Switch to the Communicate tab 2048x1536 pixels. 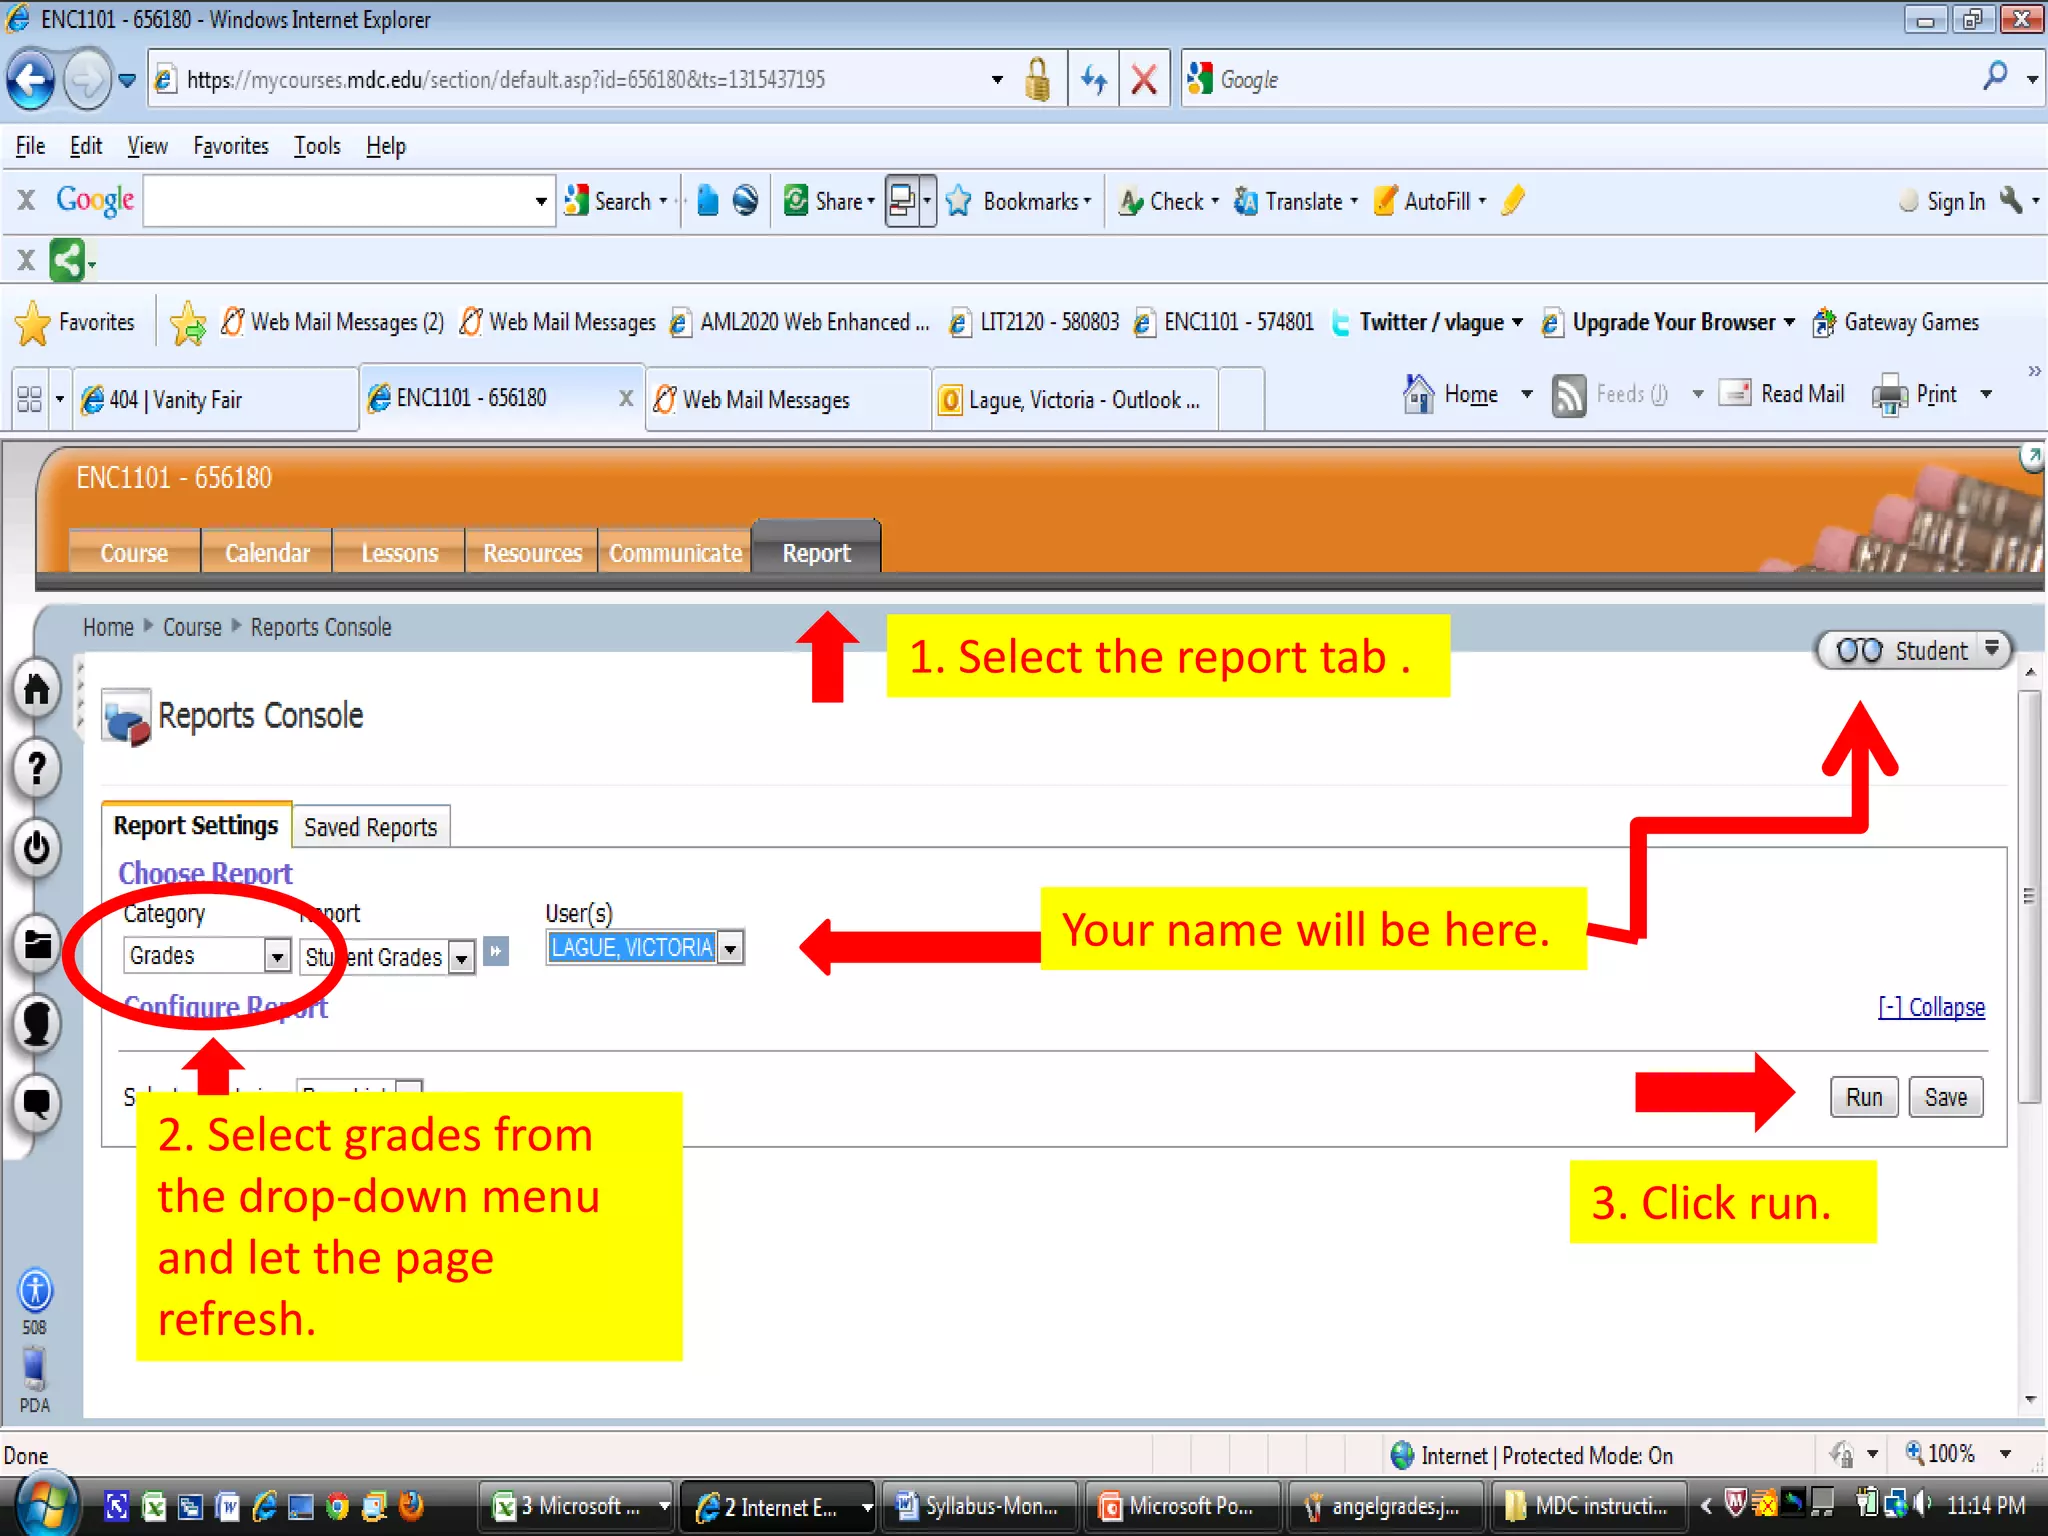tap(675, 552)
